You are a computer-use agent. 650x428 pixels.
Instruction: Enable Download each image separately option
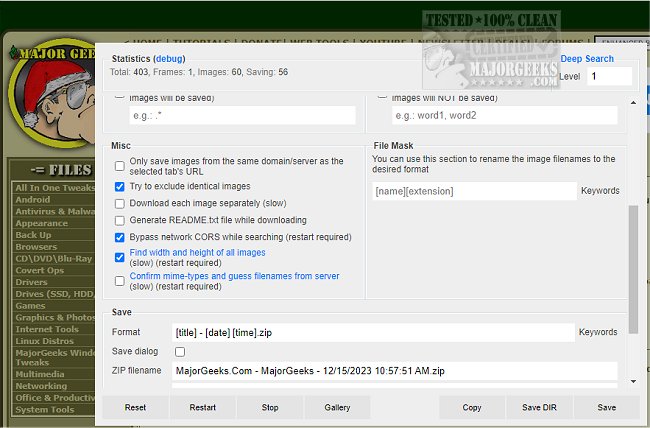point(120,204)
